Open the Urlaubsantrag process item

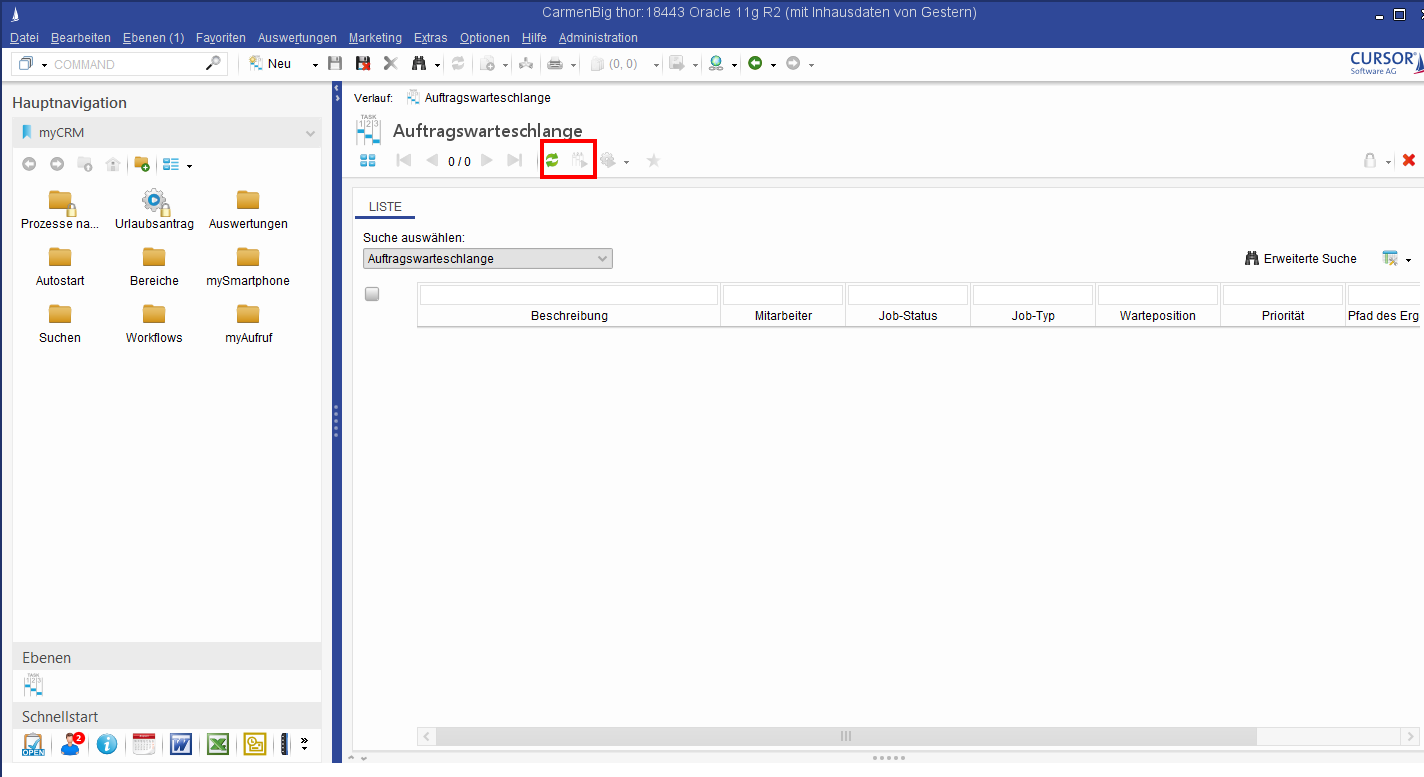click(154, 208)
